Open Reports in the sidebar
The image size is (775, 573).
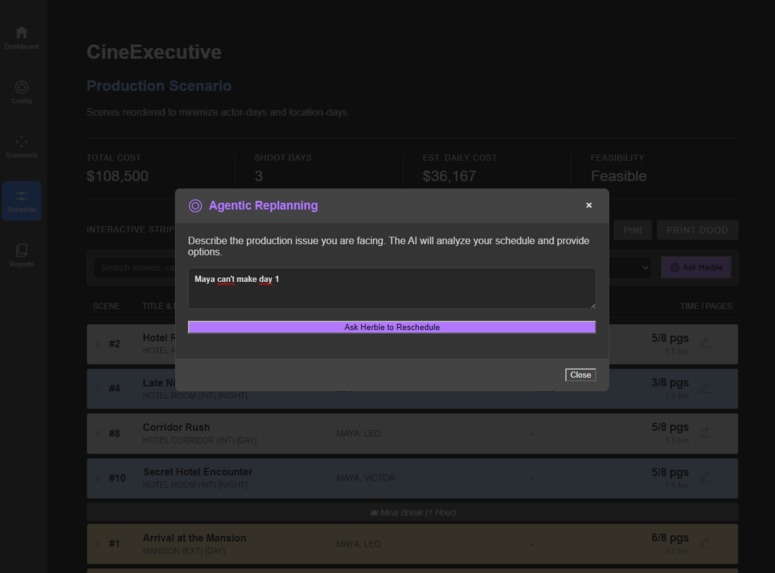click(21, 256)
